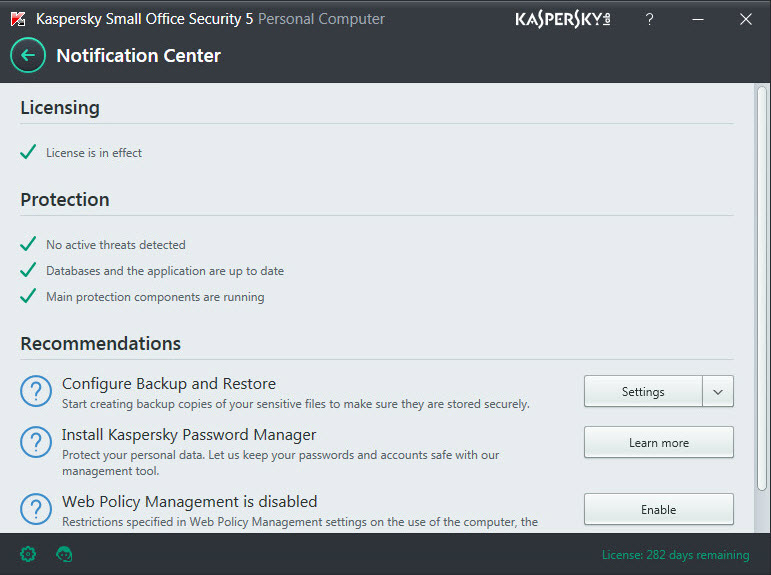Click the Recommendations section heading
The image size is (771, 575).
tap(101, 343)
